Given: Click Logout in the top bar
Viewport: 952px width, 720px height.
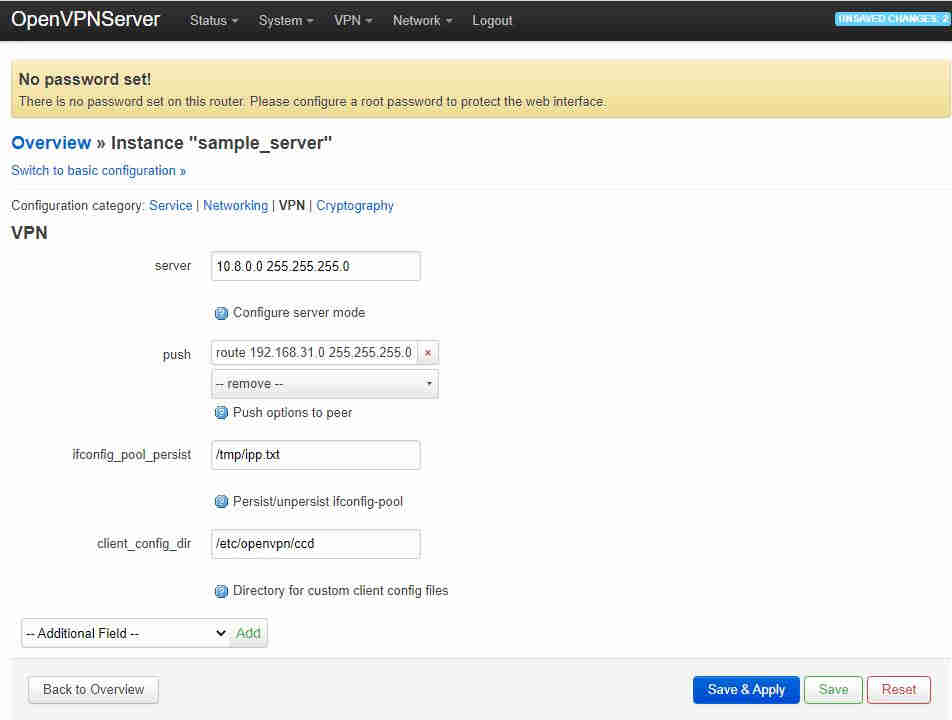Looking at the screenshot, I should point(492,21).
